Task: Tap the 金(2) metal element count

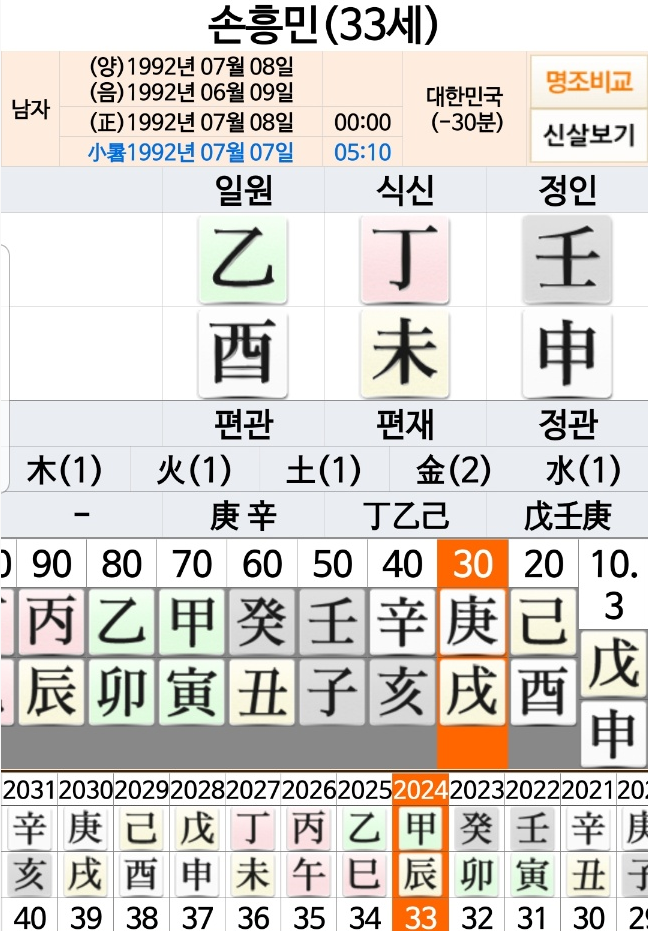Action: [454, 470]
